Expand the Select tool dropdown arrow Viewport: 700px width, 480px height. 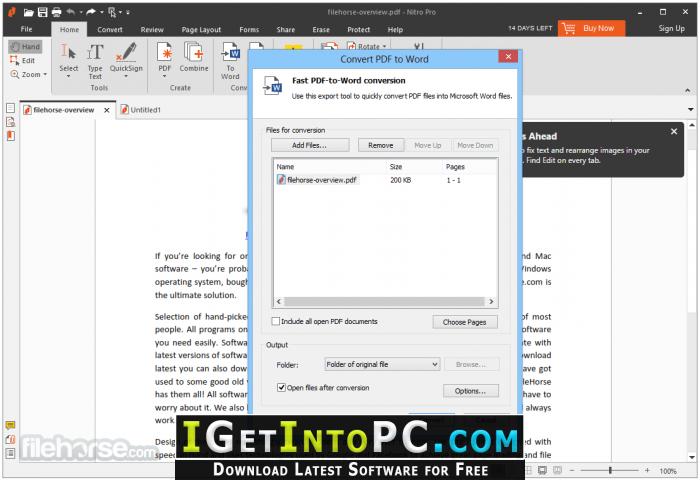[68, 76]
